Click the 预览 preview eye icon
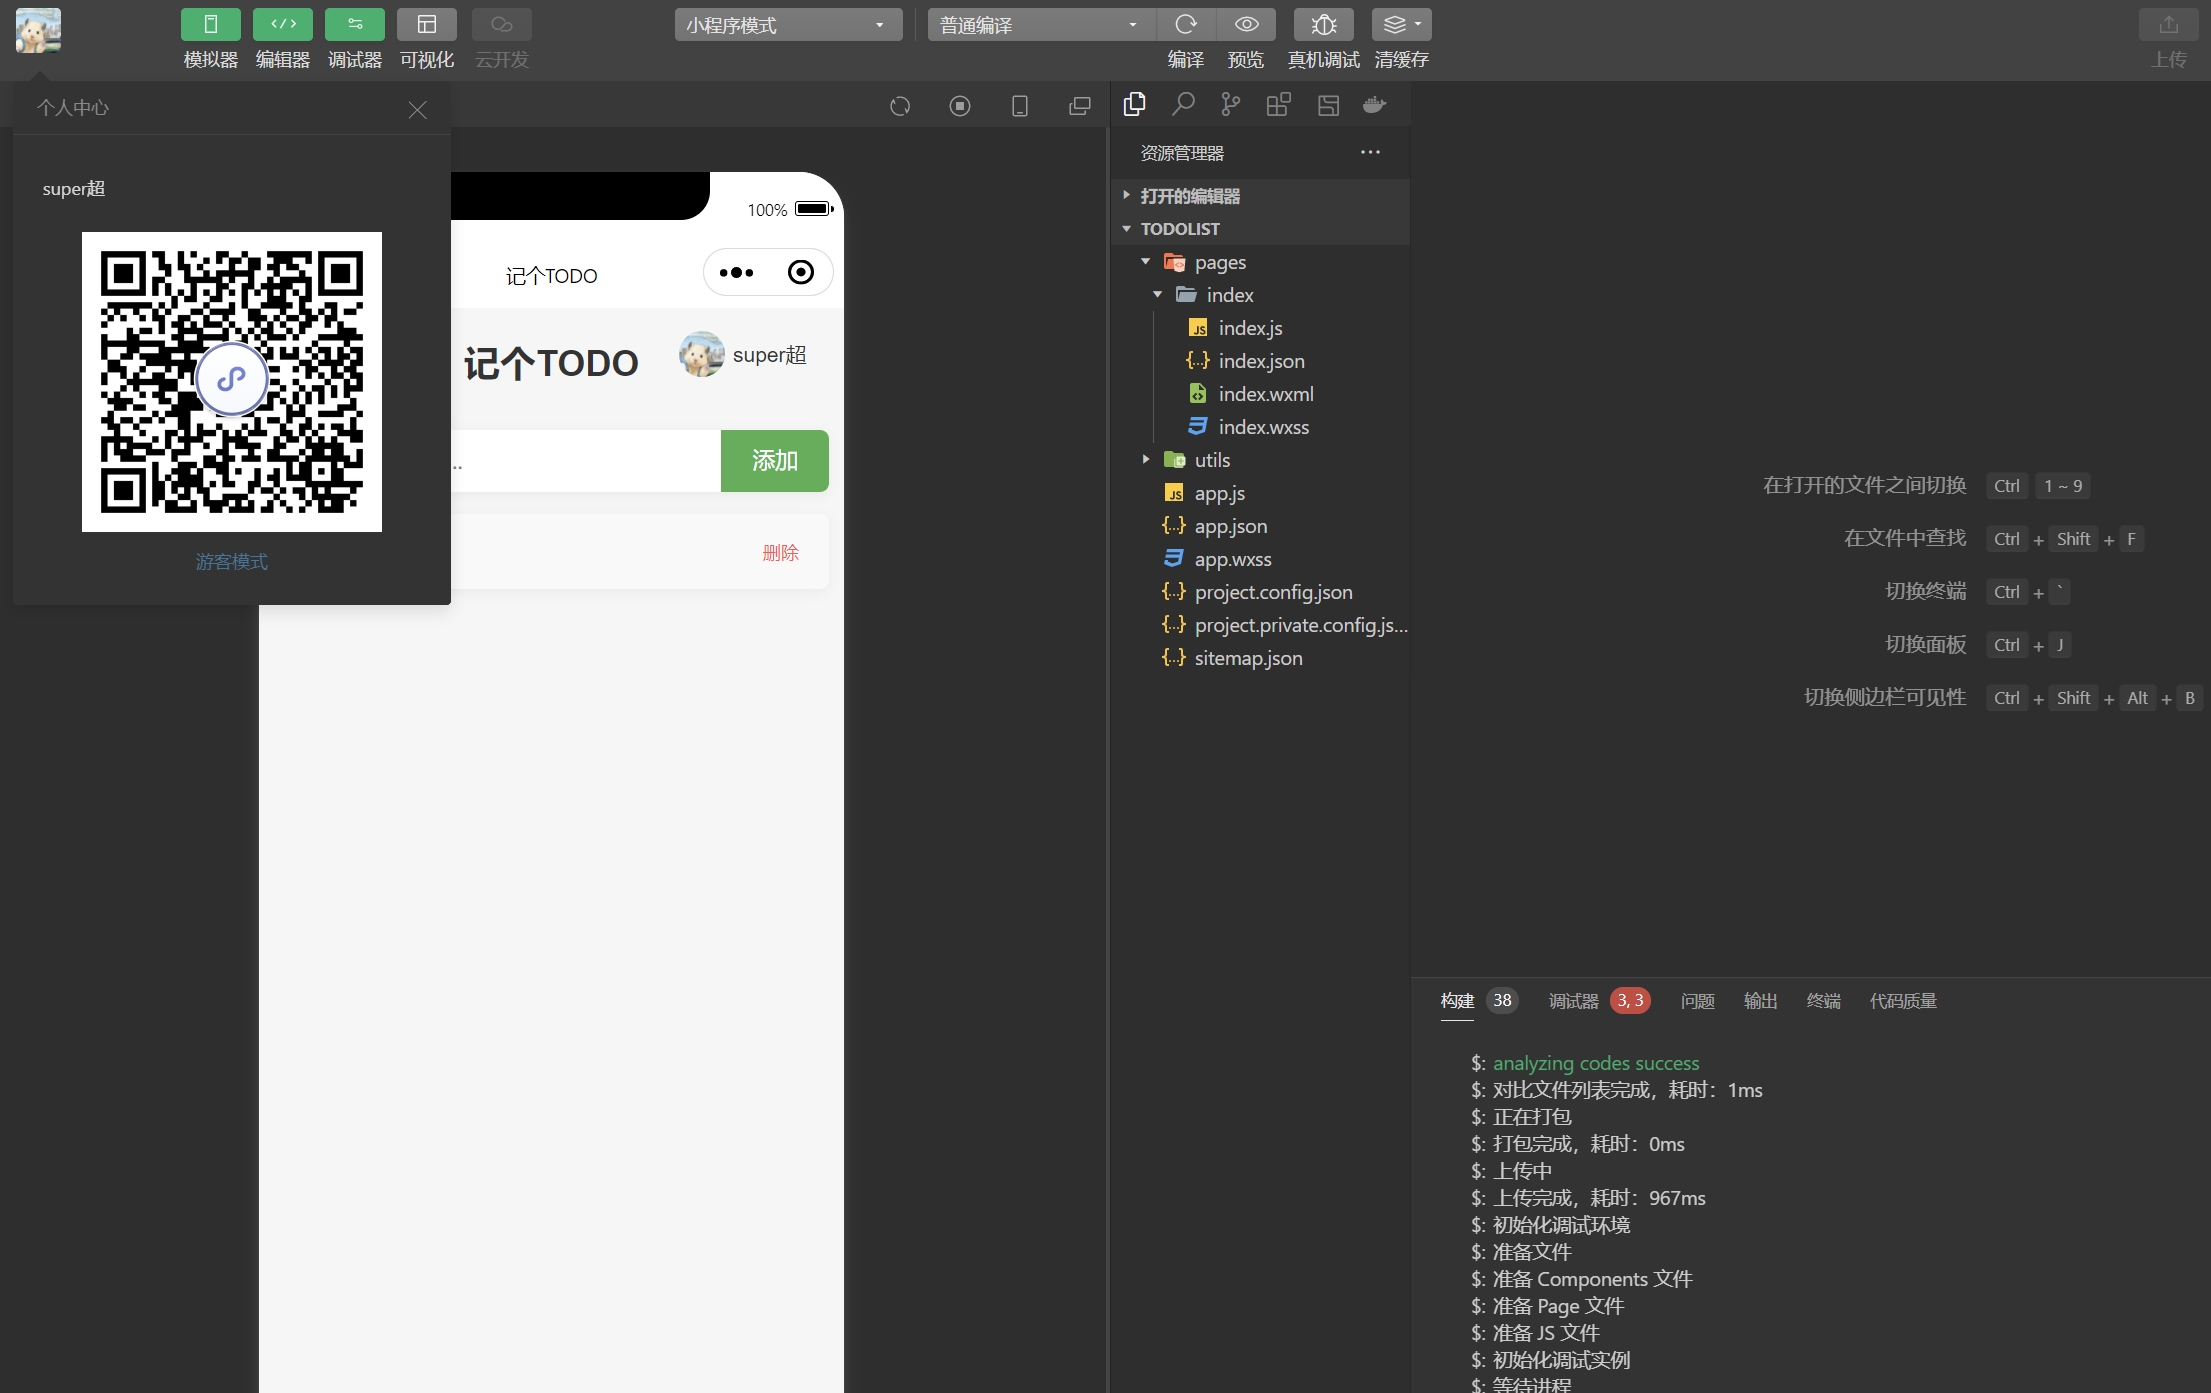 coord(1246,24)
